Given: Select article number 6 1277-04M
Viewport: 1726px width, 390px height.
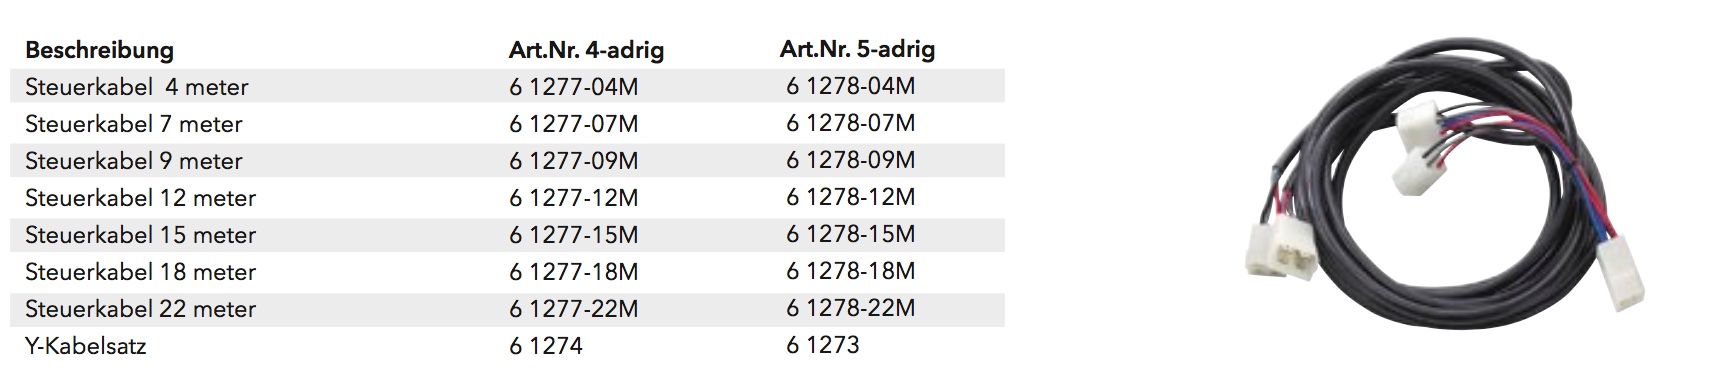Looking at the screenshot, I should click(x=574, y=87).
